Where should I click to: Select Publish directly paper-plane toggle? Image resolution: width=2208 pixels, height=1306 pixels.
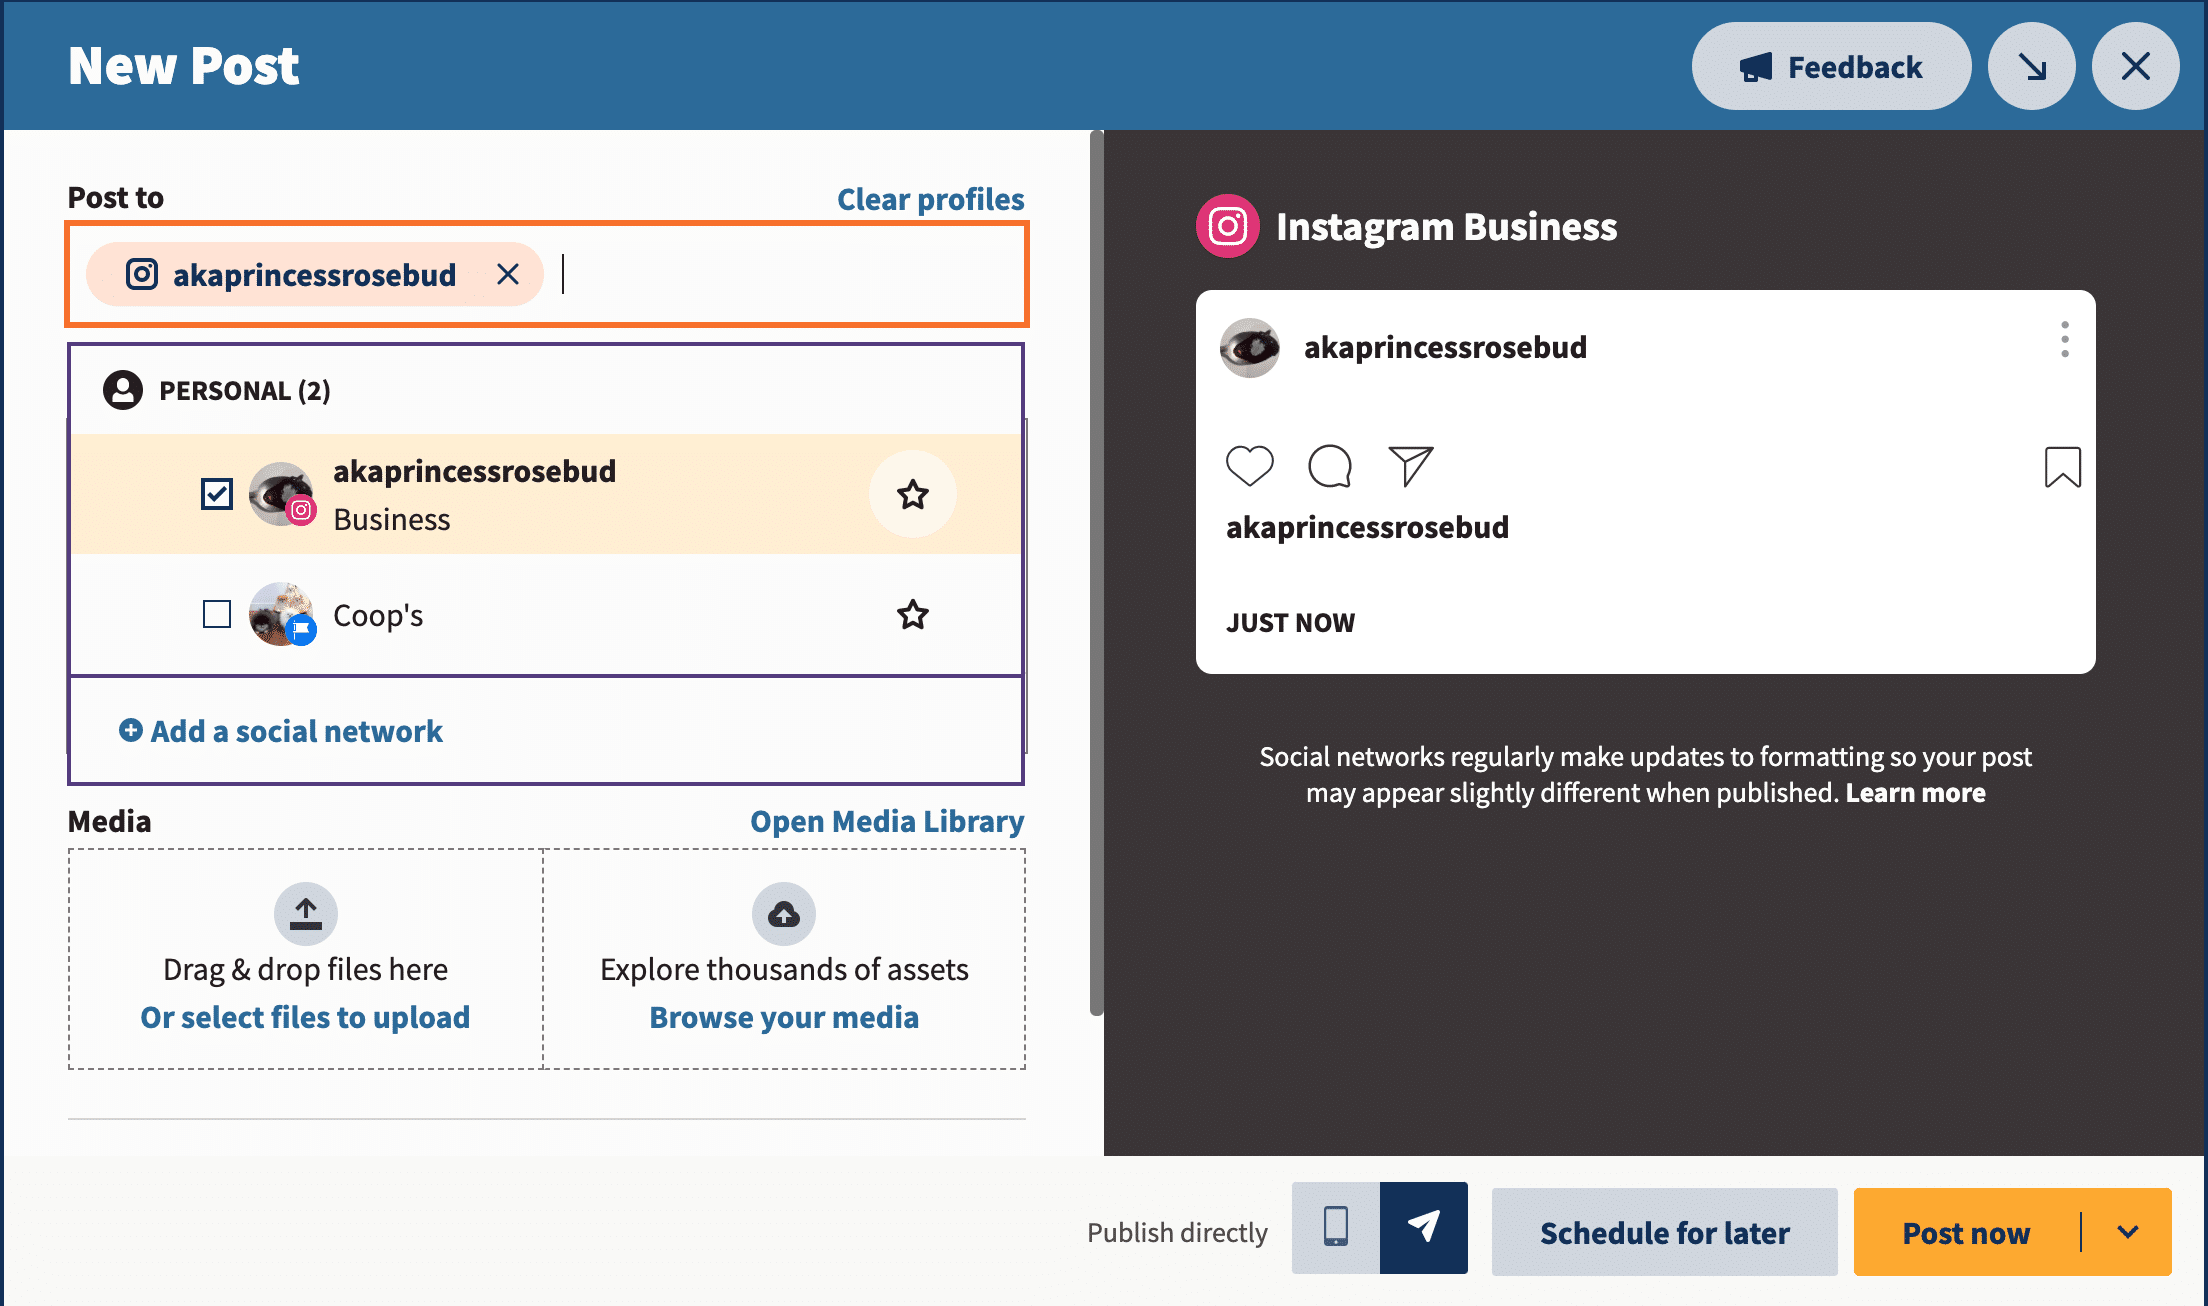click(1424, 1227)
